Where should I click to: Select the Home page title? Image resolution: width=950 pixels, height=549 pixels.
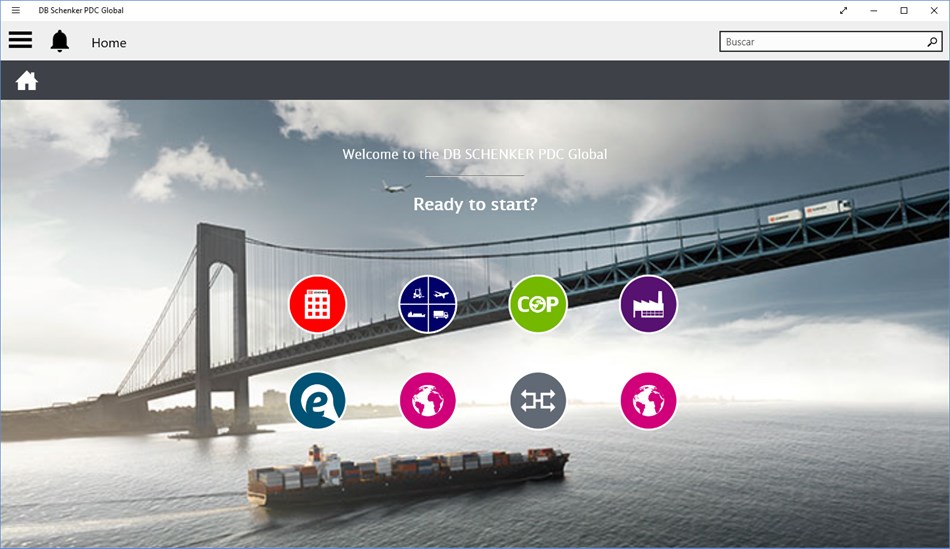[109, 42]
